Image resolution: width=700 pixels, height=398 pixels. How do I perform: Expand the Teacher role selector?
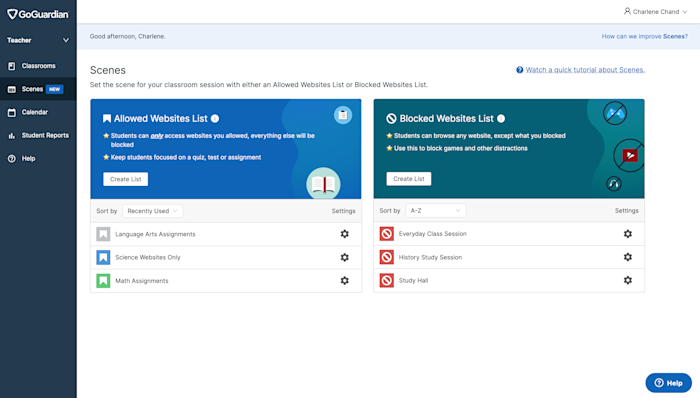click(x=38, y=40)
